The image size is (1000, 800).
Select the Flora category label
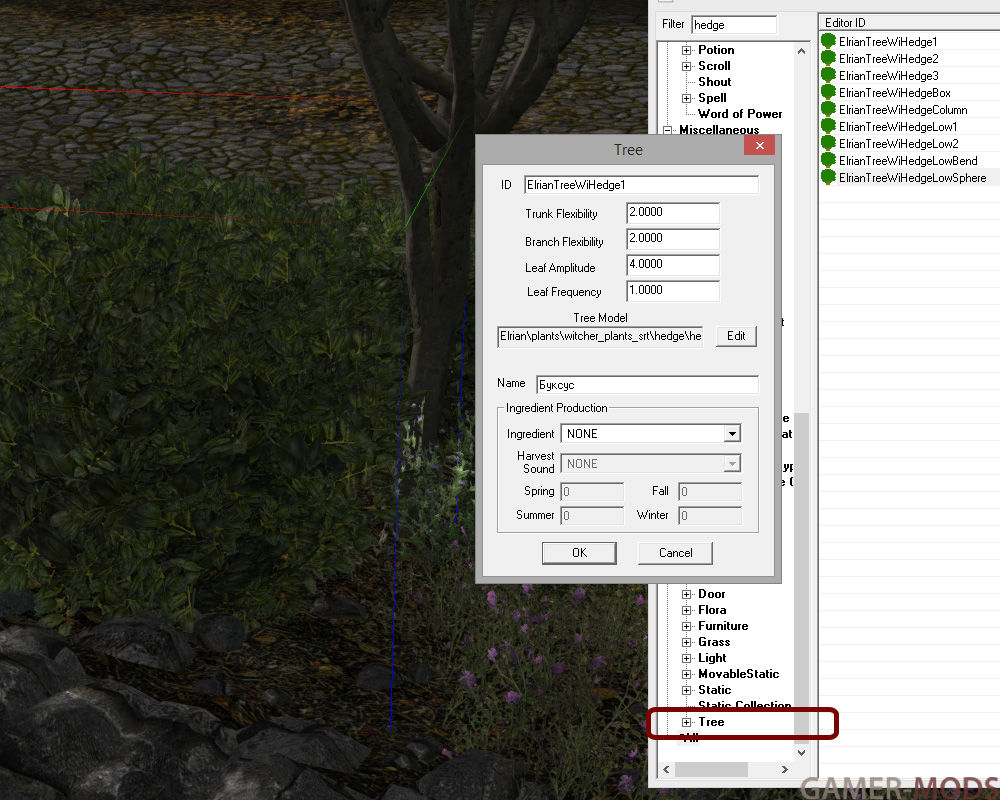pyautogui.click(x=712, y=610)
